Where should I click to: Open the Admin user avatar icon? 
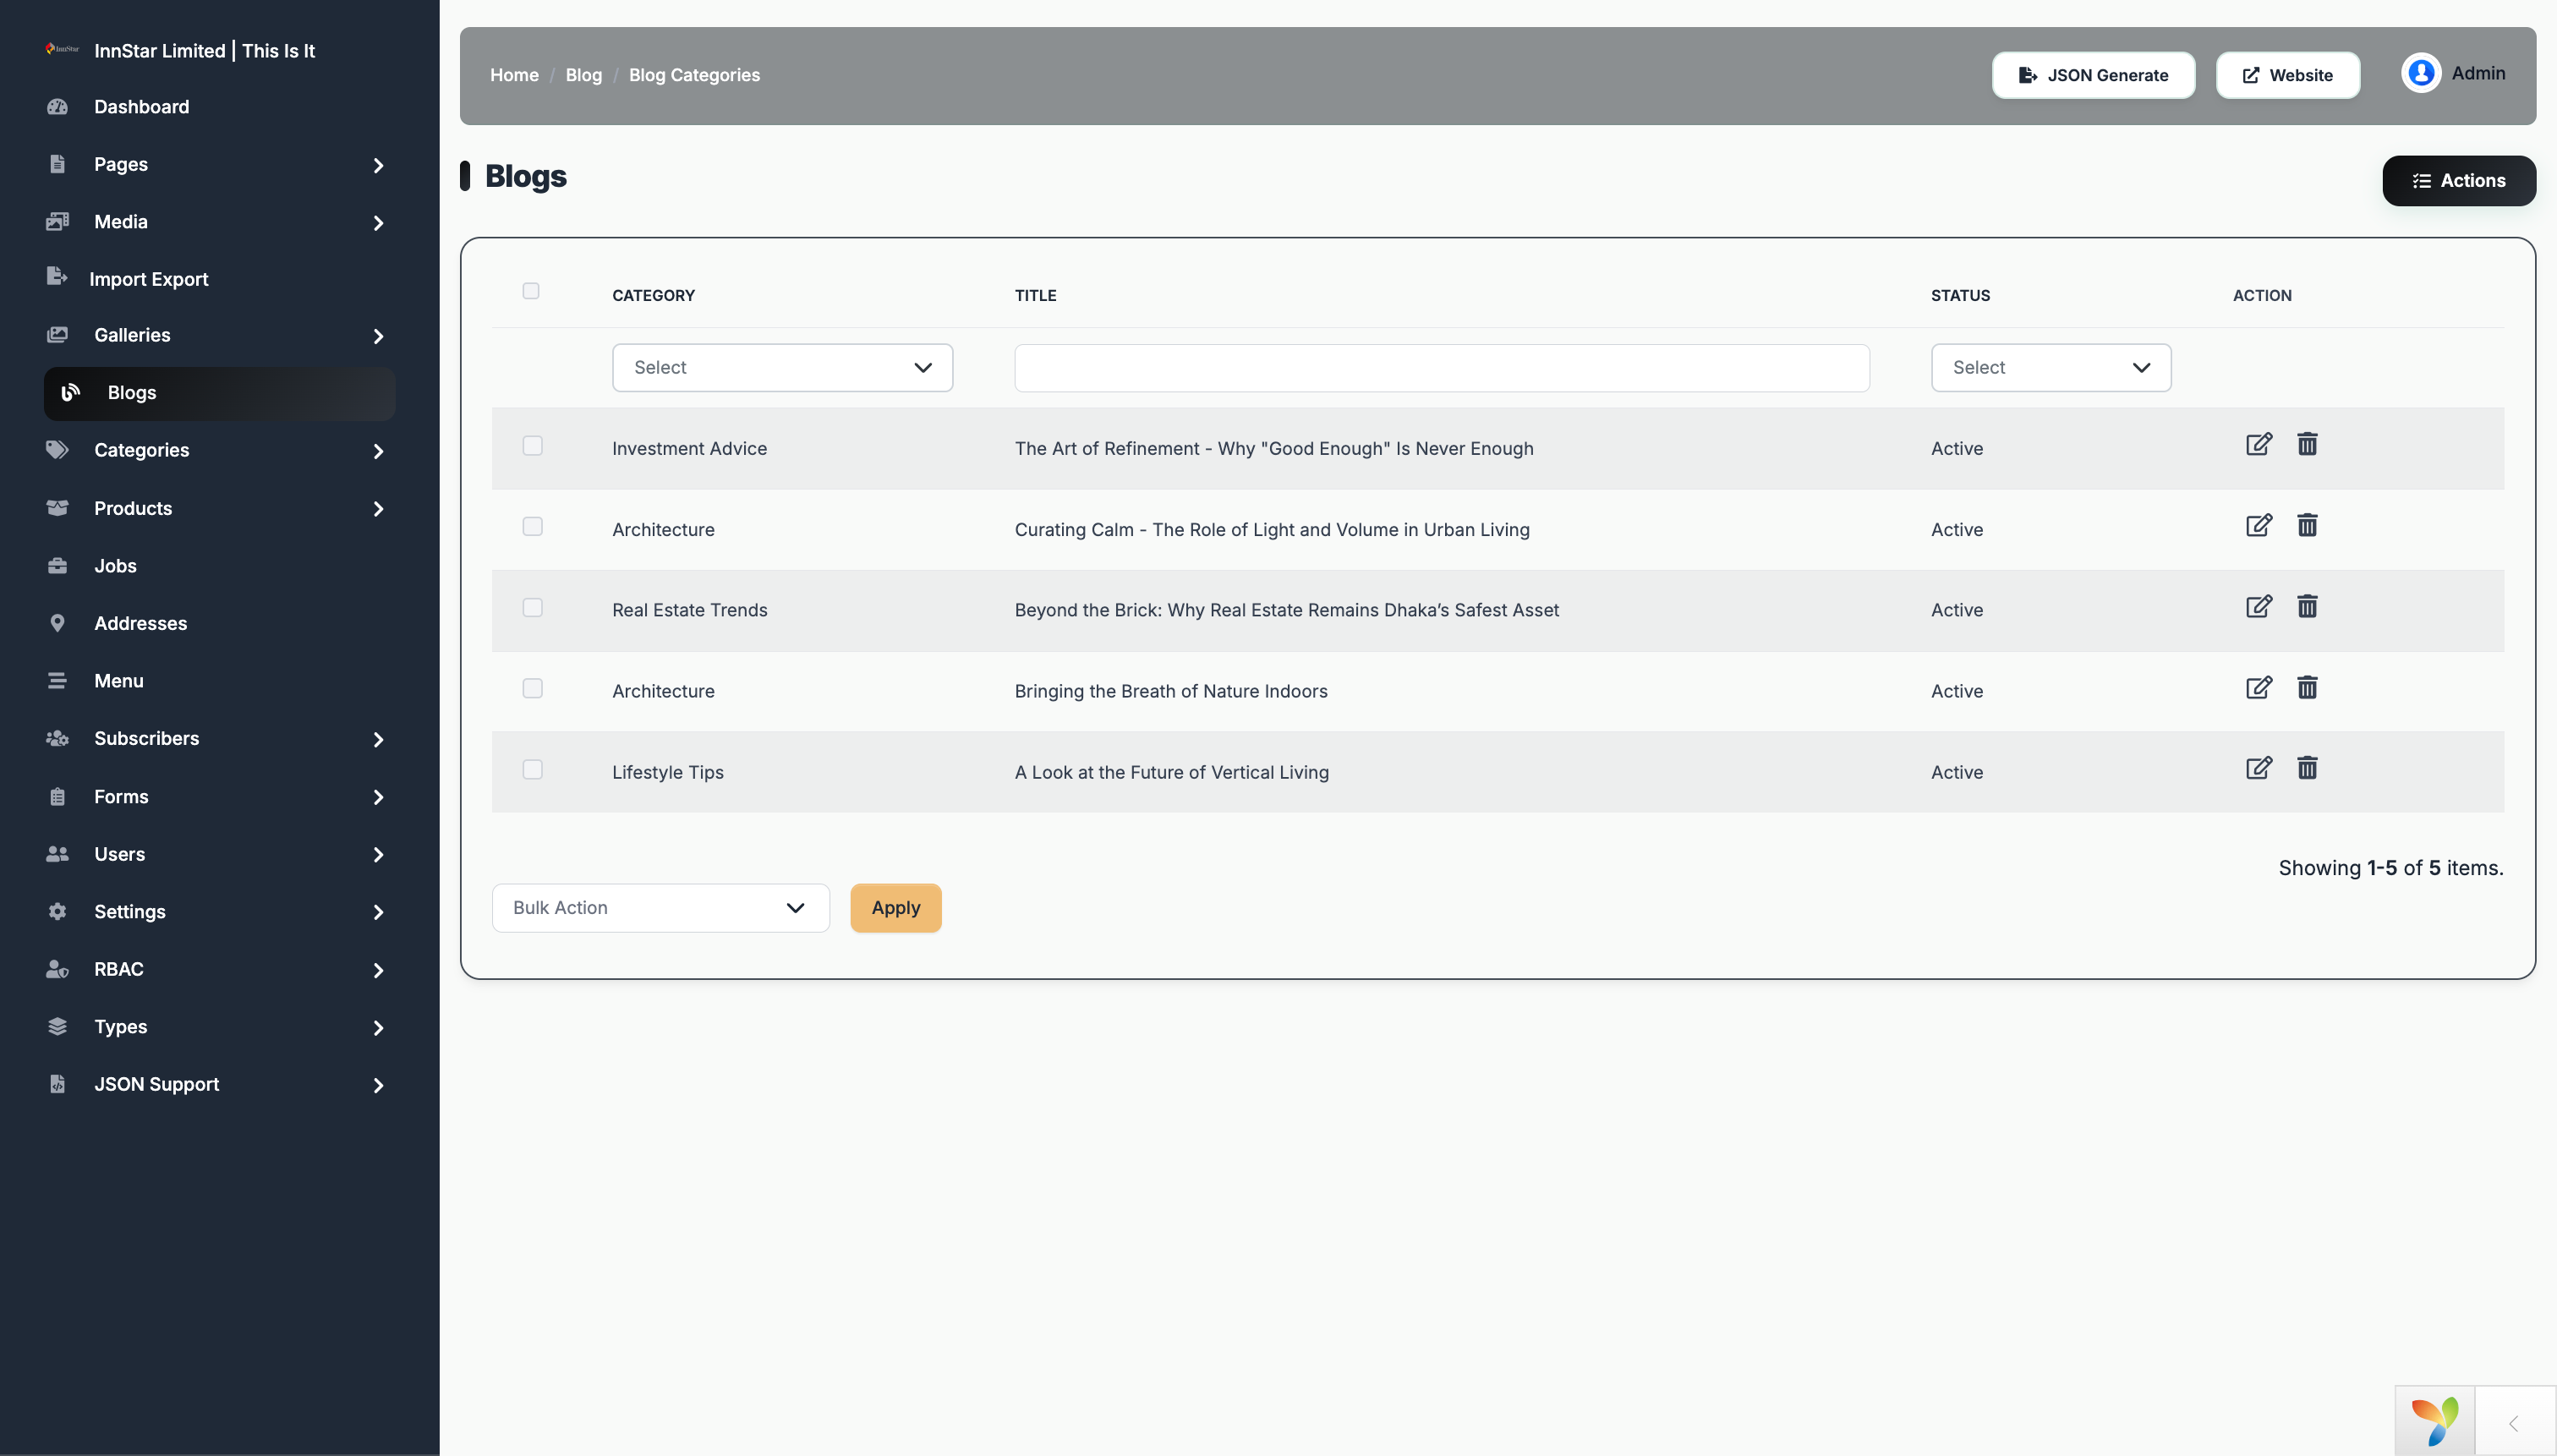[2420, 73]
